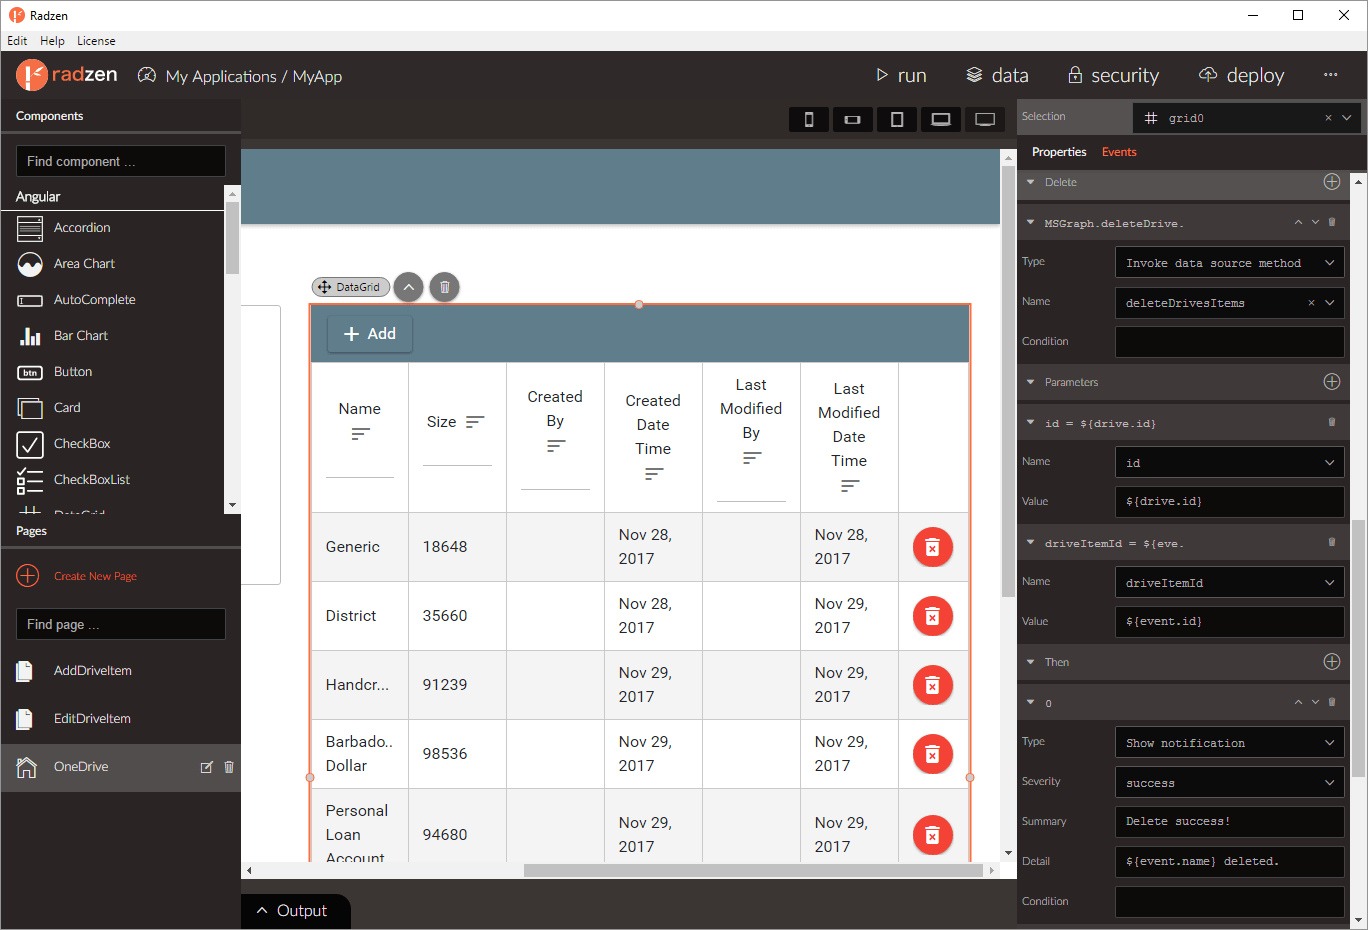Collapse the Delete event section
Viewport: 1368px width, 930px height.
(x=1031, y=182)
